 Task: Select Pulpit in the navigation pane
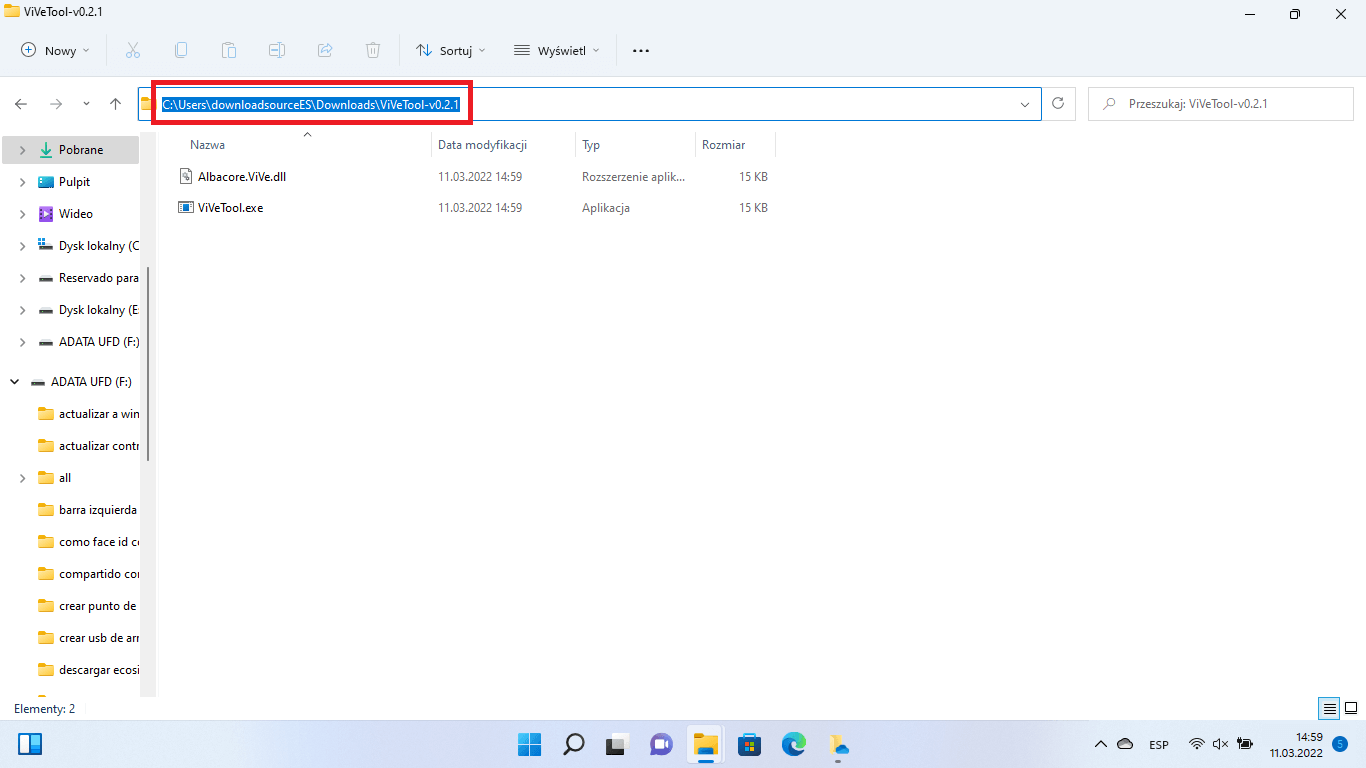(75, 182)
